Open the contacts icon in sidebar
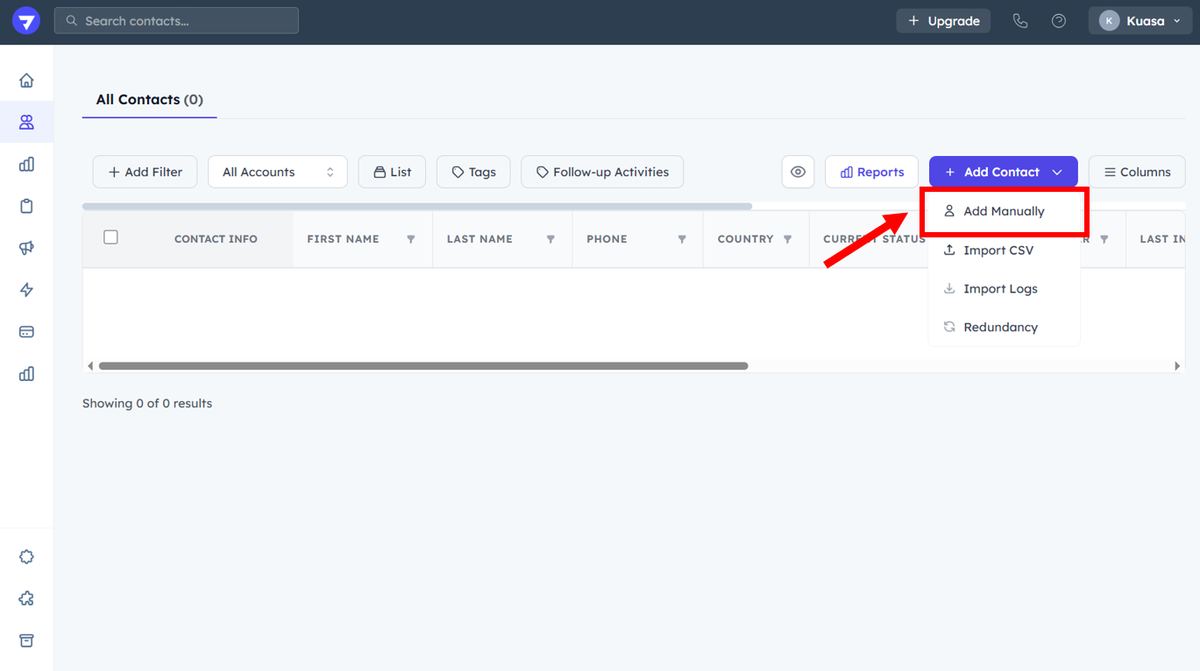The width and height of the screenshot is (1200, 671). tap(27, 122)
